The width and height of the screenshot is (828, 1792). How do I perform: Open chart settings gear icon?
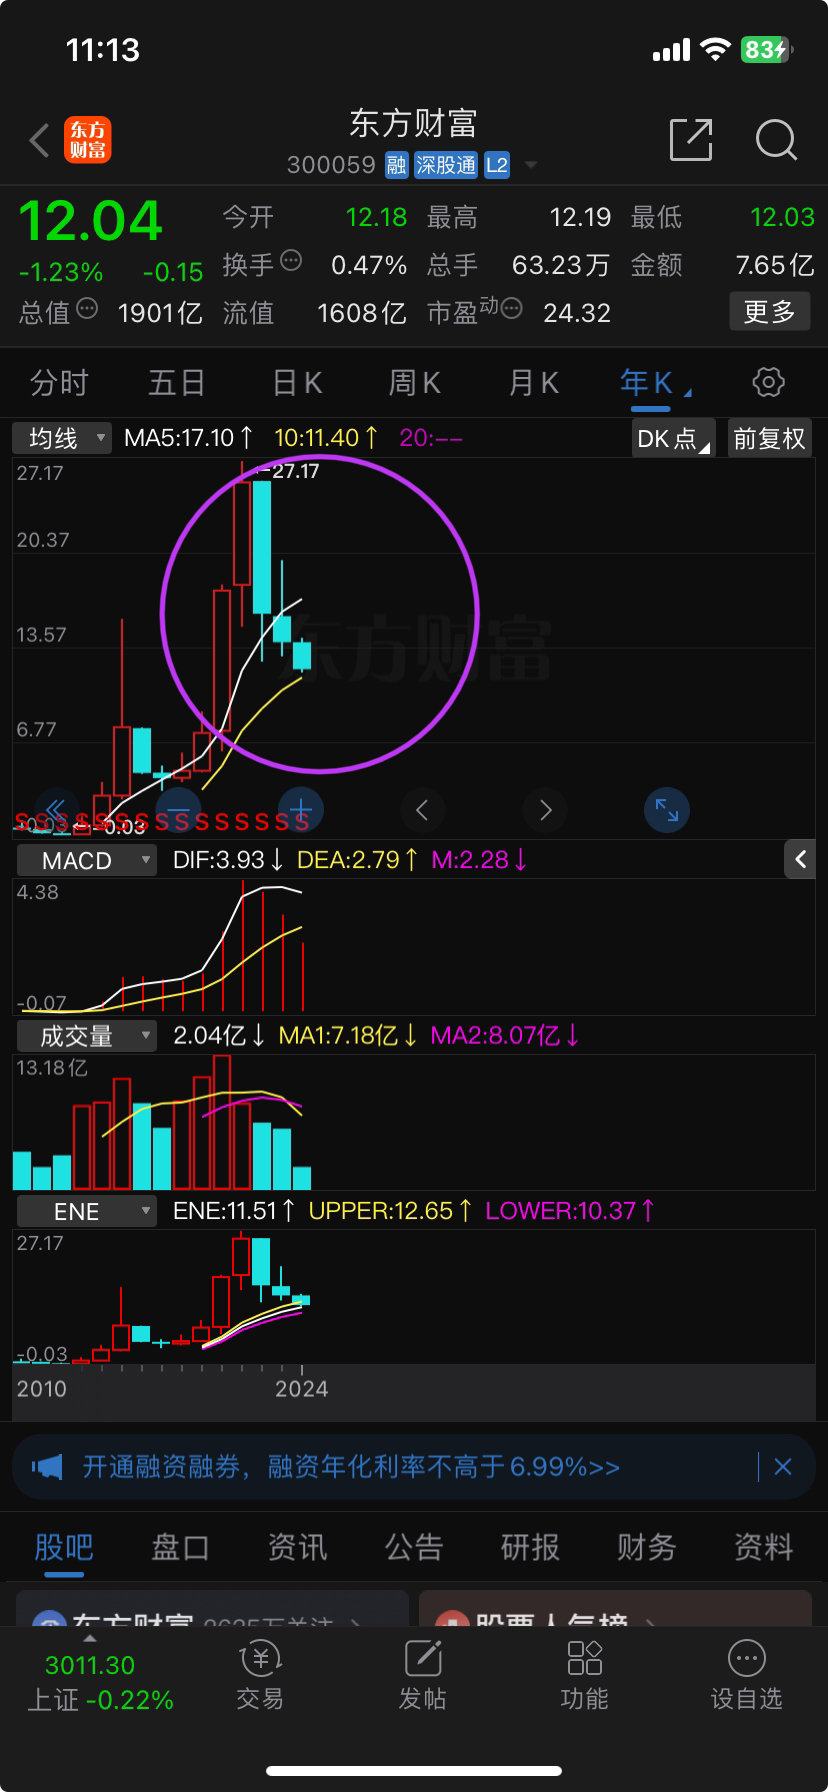coord(768,382)
